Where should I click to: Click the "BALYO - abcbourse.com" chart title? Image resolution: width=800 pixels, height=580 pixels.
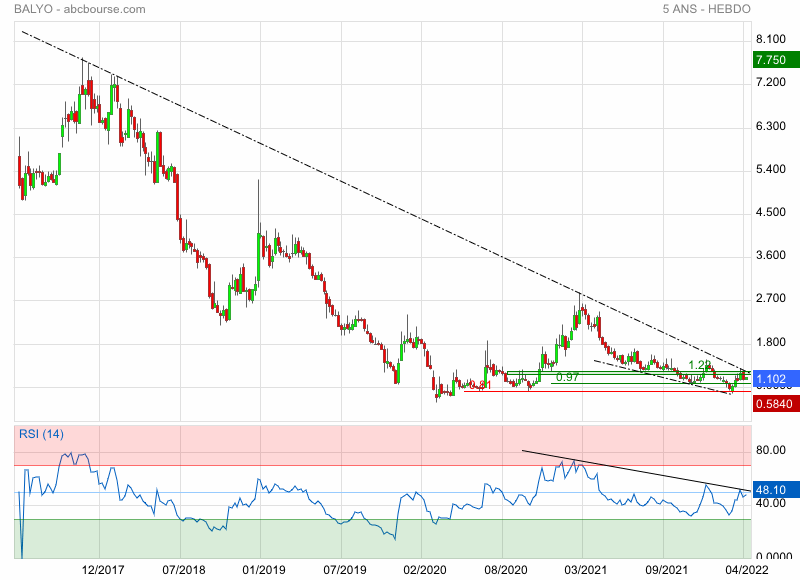click(x=80, y=9)
